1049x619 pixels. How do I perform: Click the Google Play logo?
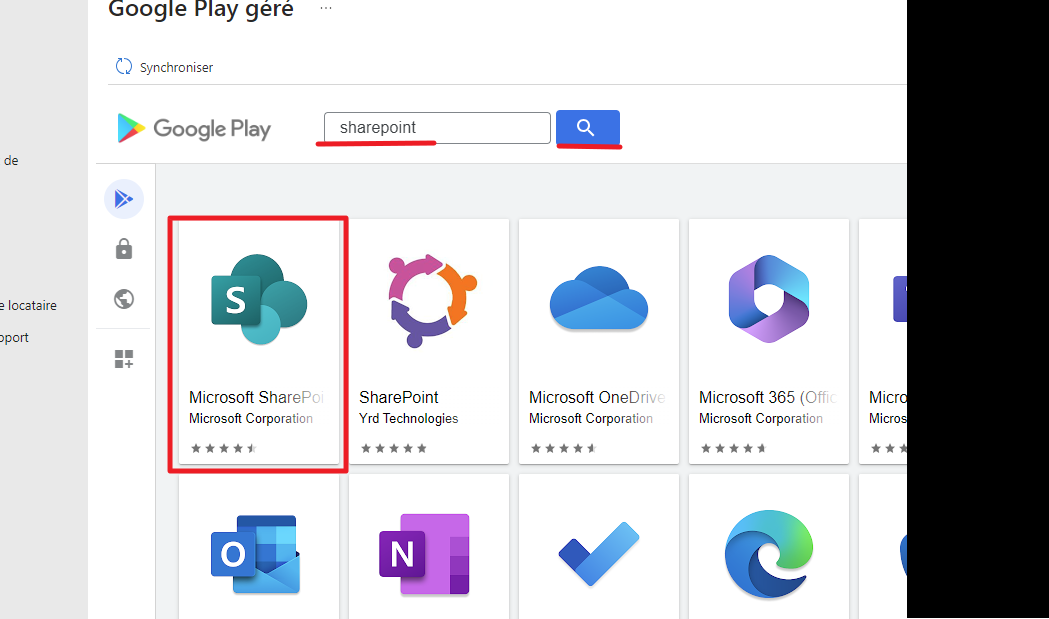(194, 128)
